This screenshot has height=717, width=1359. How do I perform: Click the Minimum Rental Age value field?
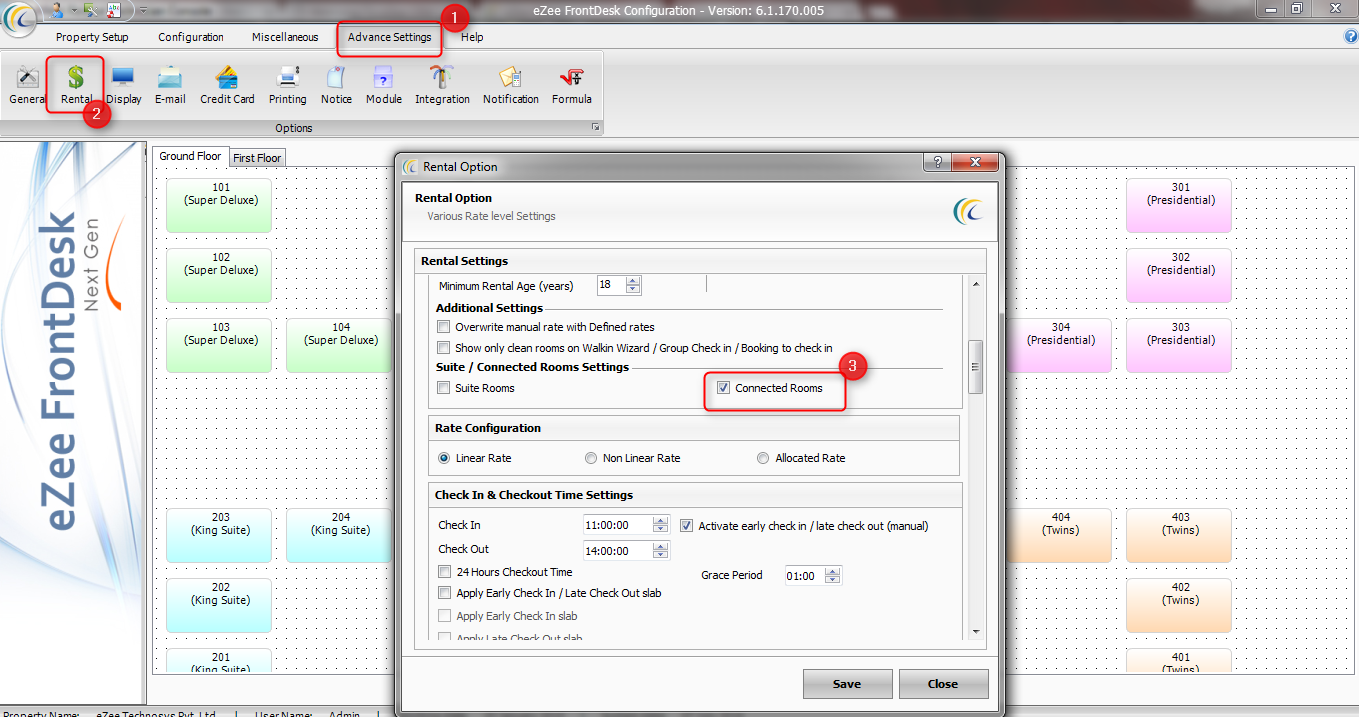point(611,285)
